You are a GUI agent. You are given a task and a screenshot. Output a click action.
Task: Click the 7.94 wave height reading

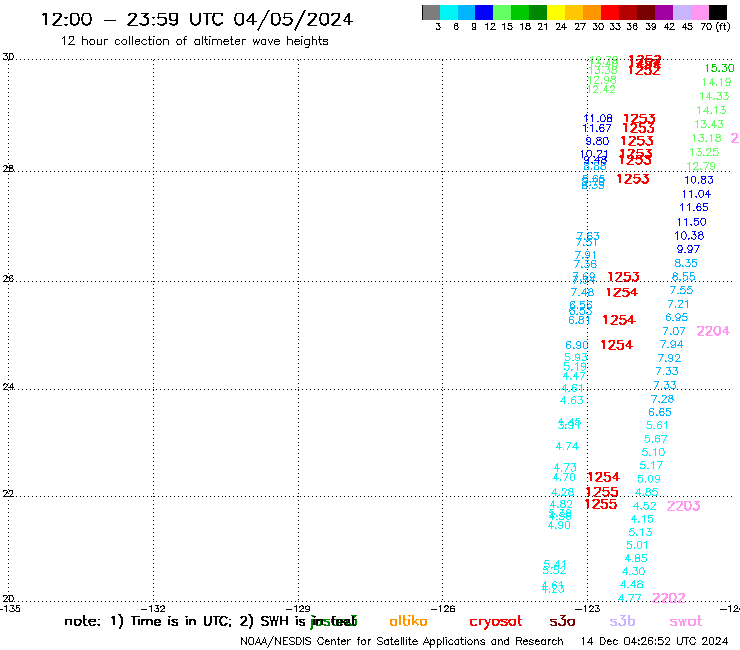pyautogui.click(x=672, y=345)
